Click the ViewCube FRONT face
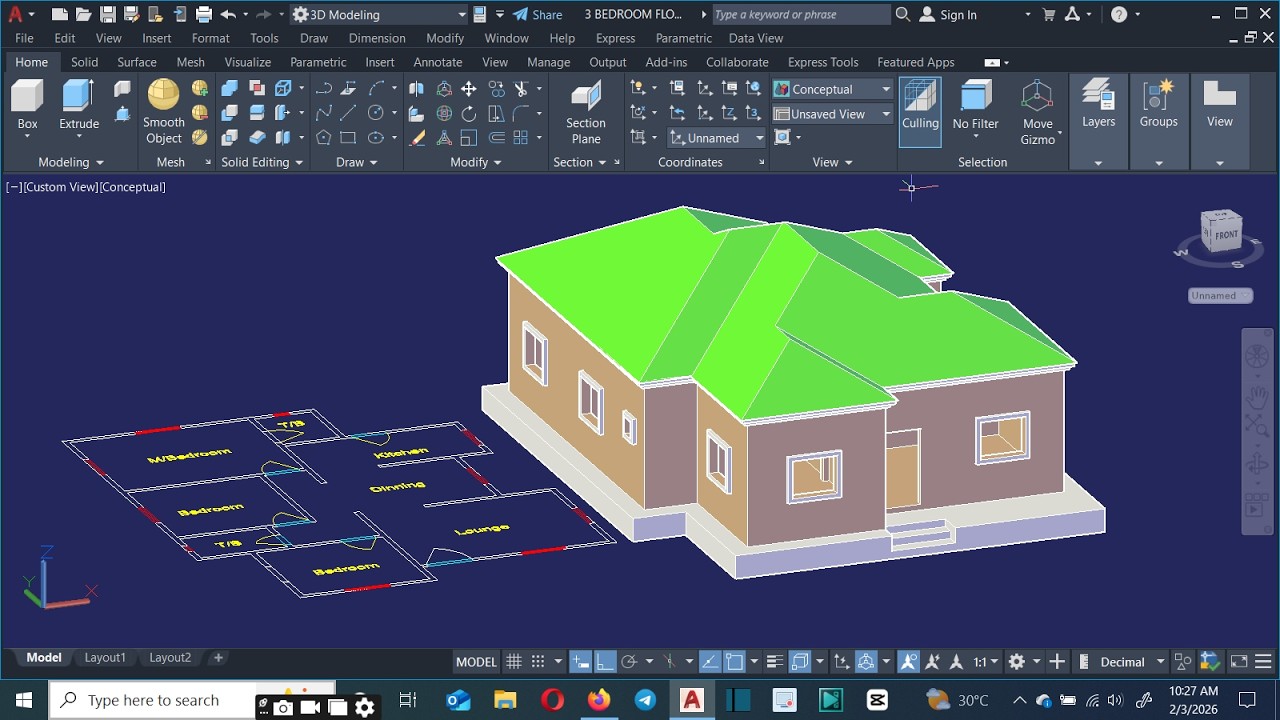This screenshot has width=1280, height=720. click(x=1225, y=235)
